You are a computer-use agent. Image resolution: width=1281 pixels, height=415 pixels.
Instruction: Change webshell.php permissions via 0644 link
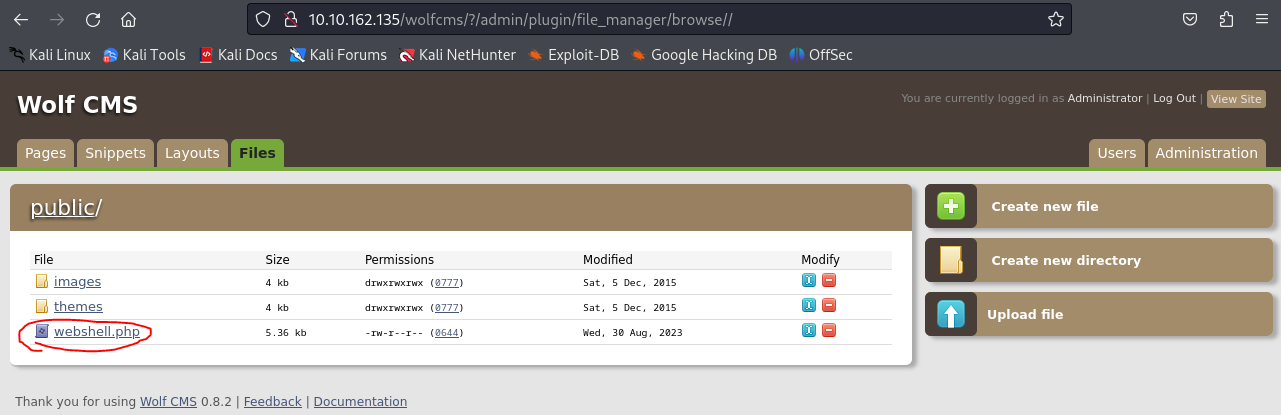tap(445, 332)
